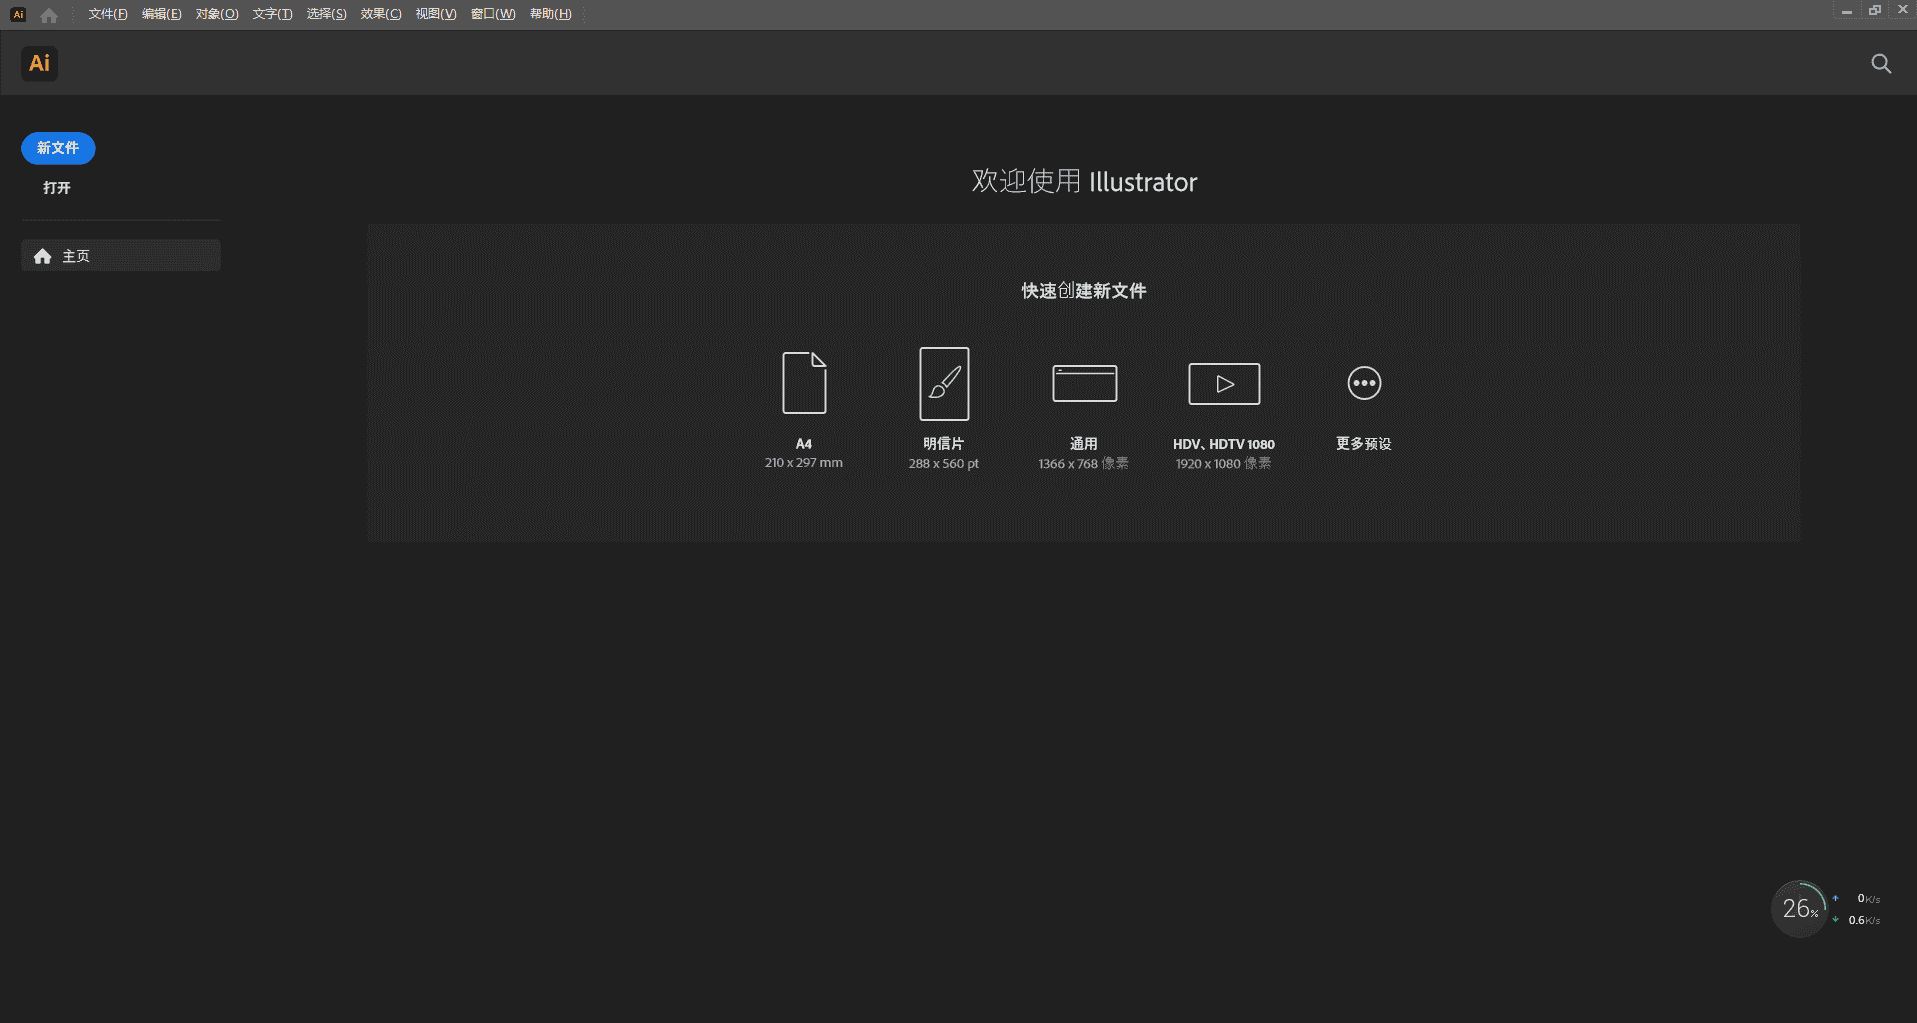Open the 编辑(E) menu
Viewport: 1917px width, 1023px height.
161,14
